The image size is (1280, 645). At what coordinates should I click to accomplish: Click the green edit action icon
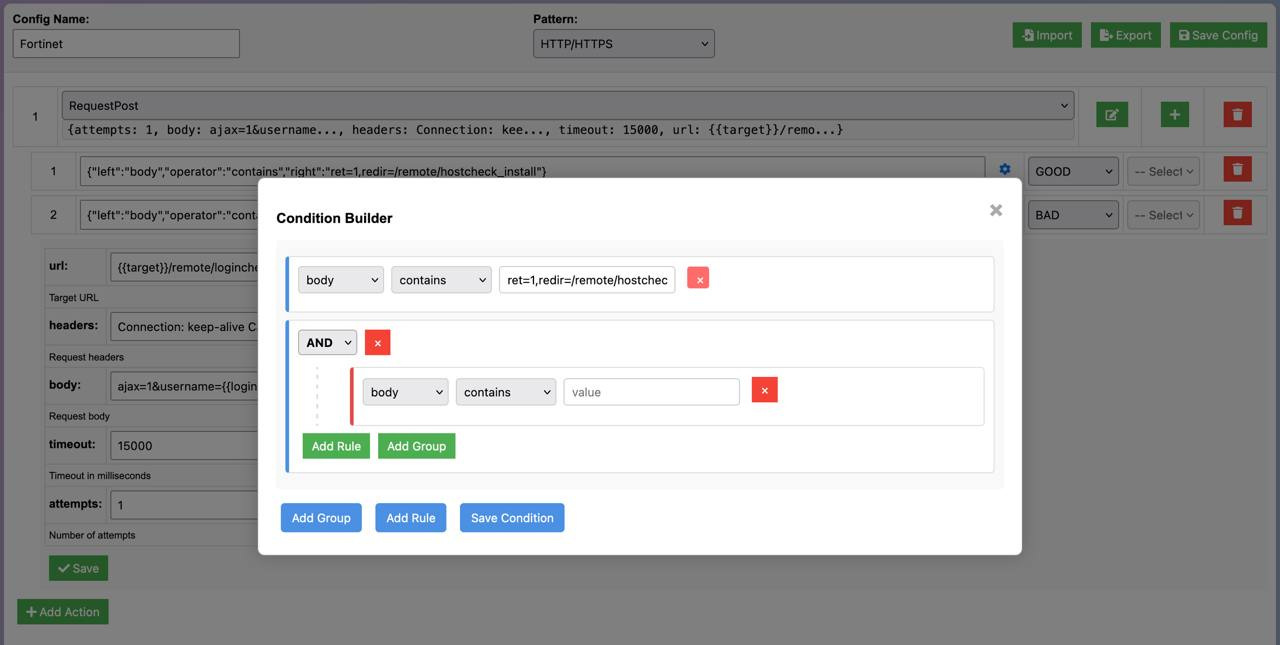point(1111,114)
